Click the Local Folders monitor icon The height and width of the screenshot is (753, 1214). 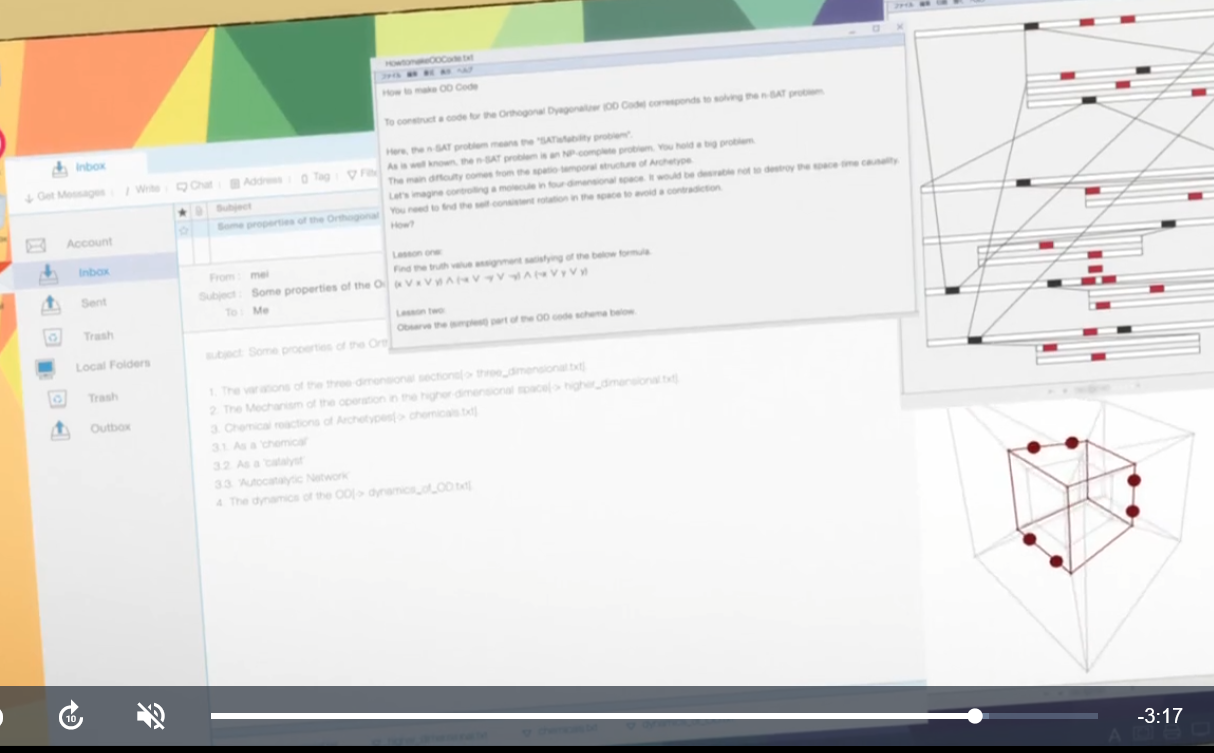(x=46, y=369)
